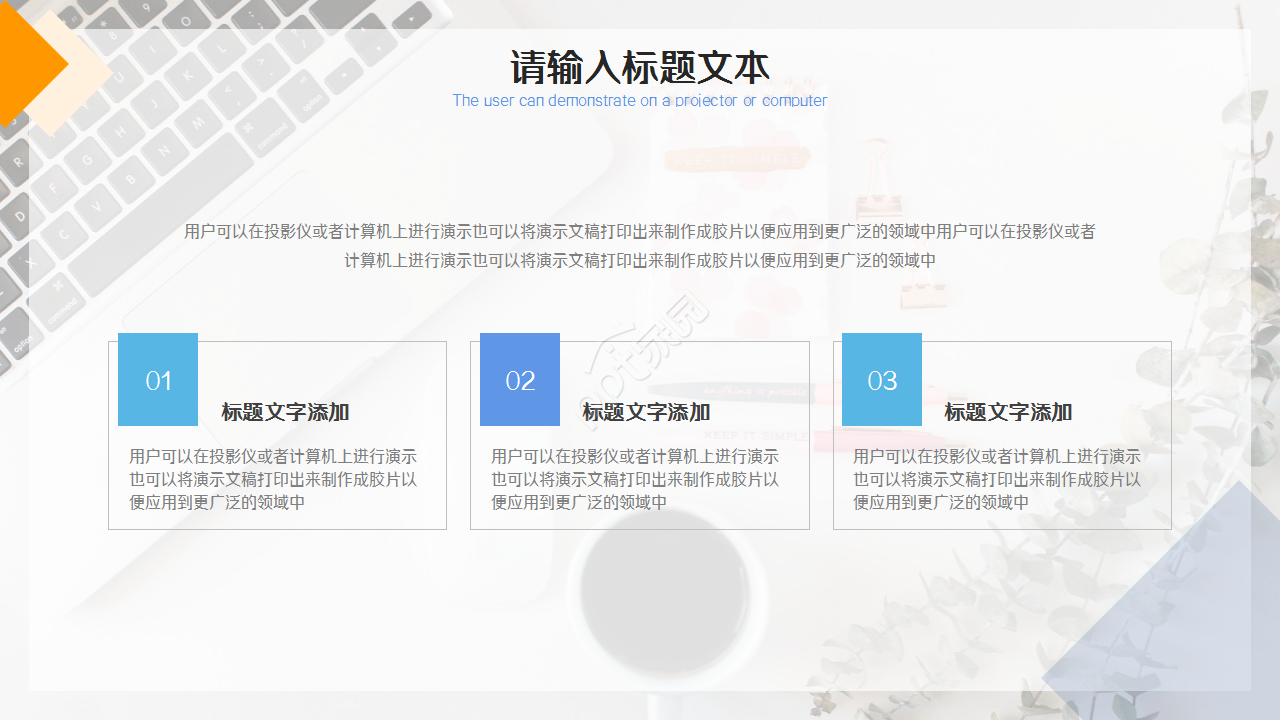This screenshot has height=720, width=1280.
Task: Select the paragraph text below the title
Action: click(x=640, y=245)
